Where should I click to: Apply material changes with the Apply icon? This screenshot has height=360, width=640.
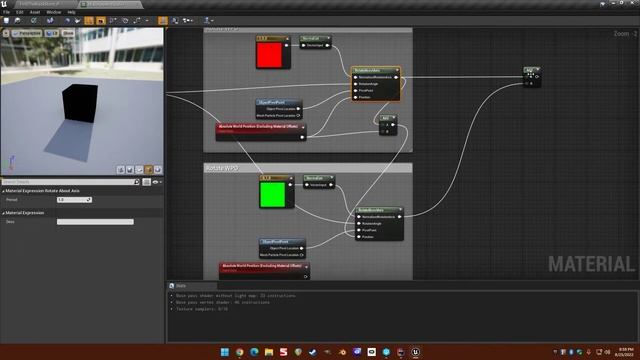(x=33, y=20)
